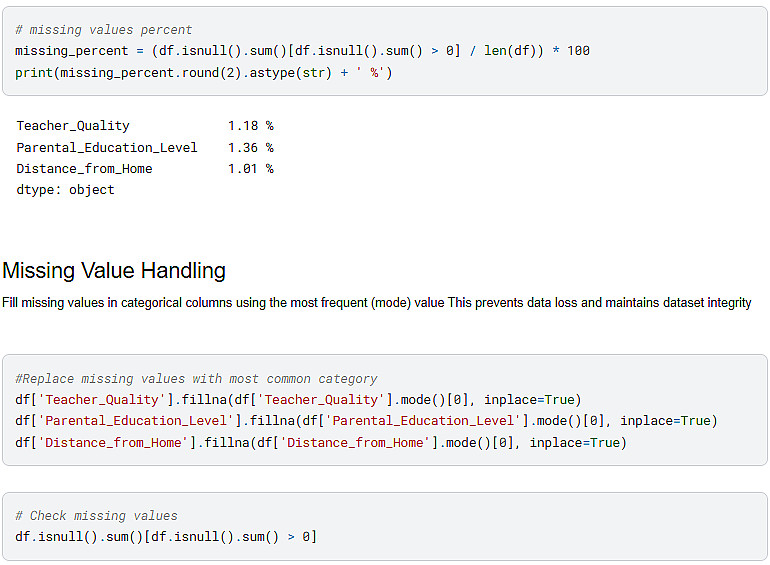Click the '#Replace missing values' comment line
Viewport: 770px width, 565px height.
pyautogui.click(x=196, y=379)
